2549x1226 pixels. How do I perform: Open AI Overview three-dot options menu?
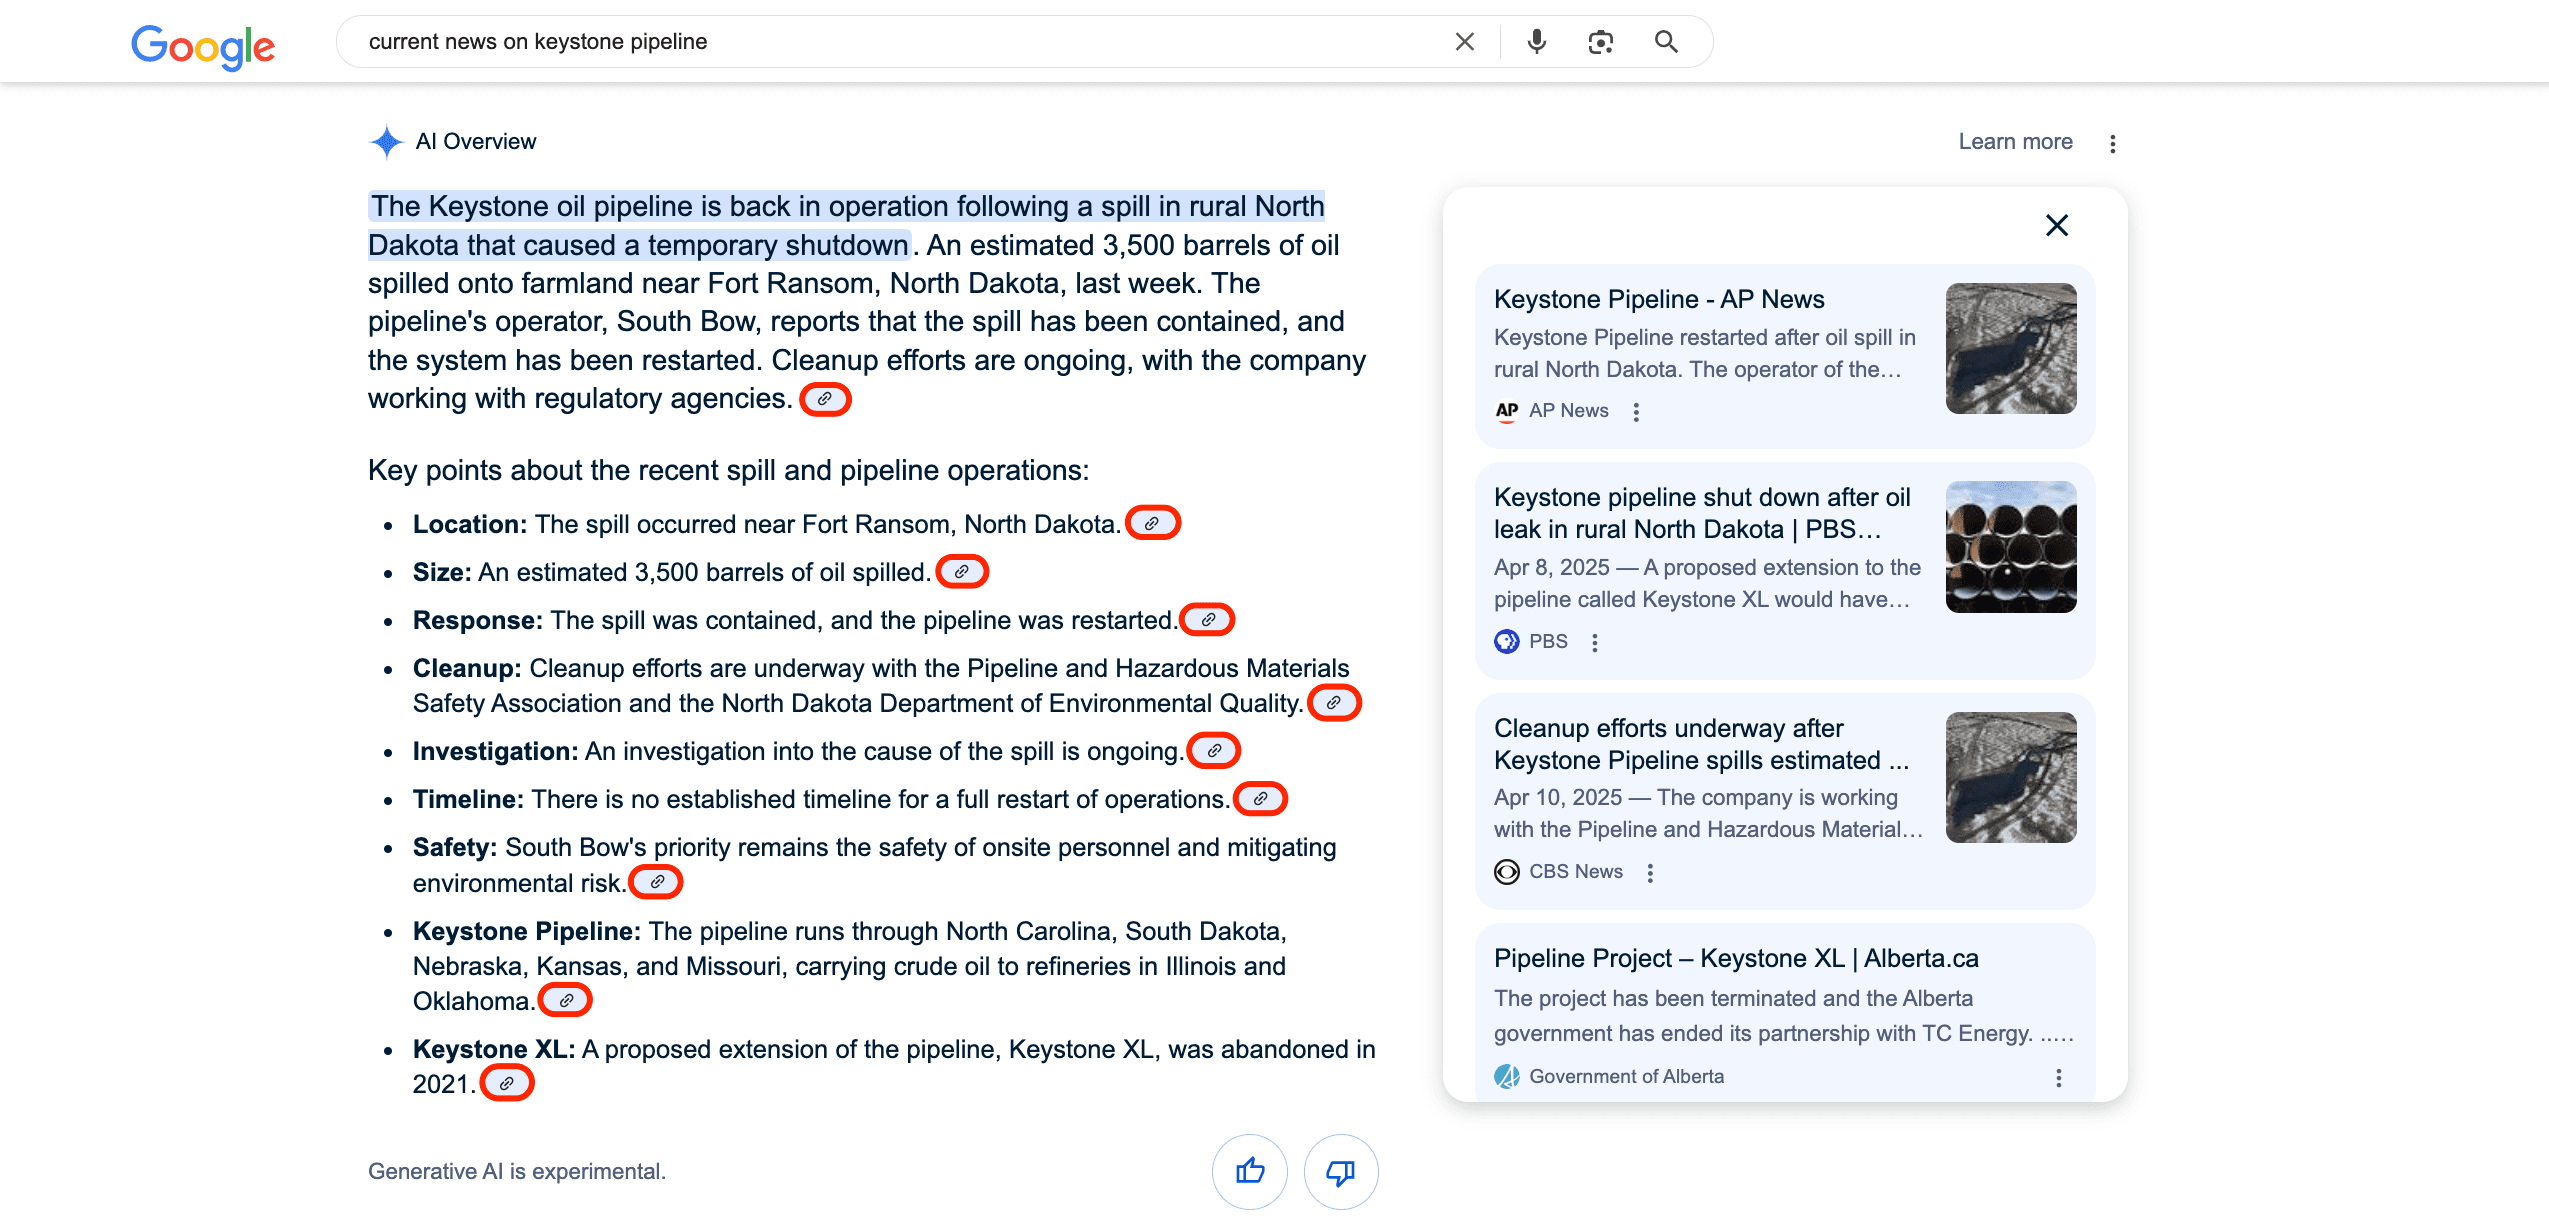pyautogui.click(x=2112, y=143)
